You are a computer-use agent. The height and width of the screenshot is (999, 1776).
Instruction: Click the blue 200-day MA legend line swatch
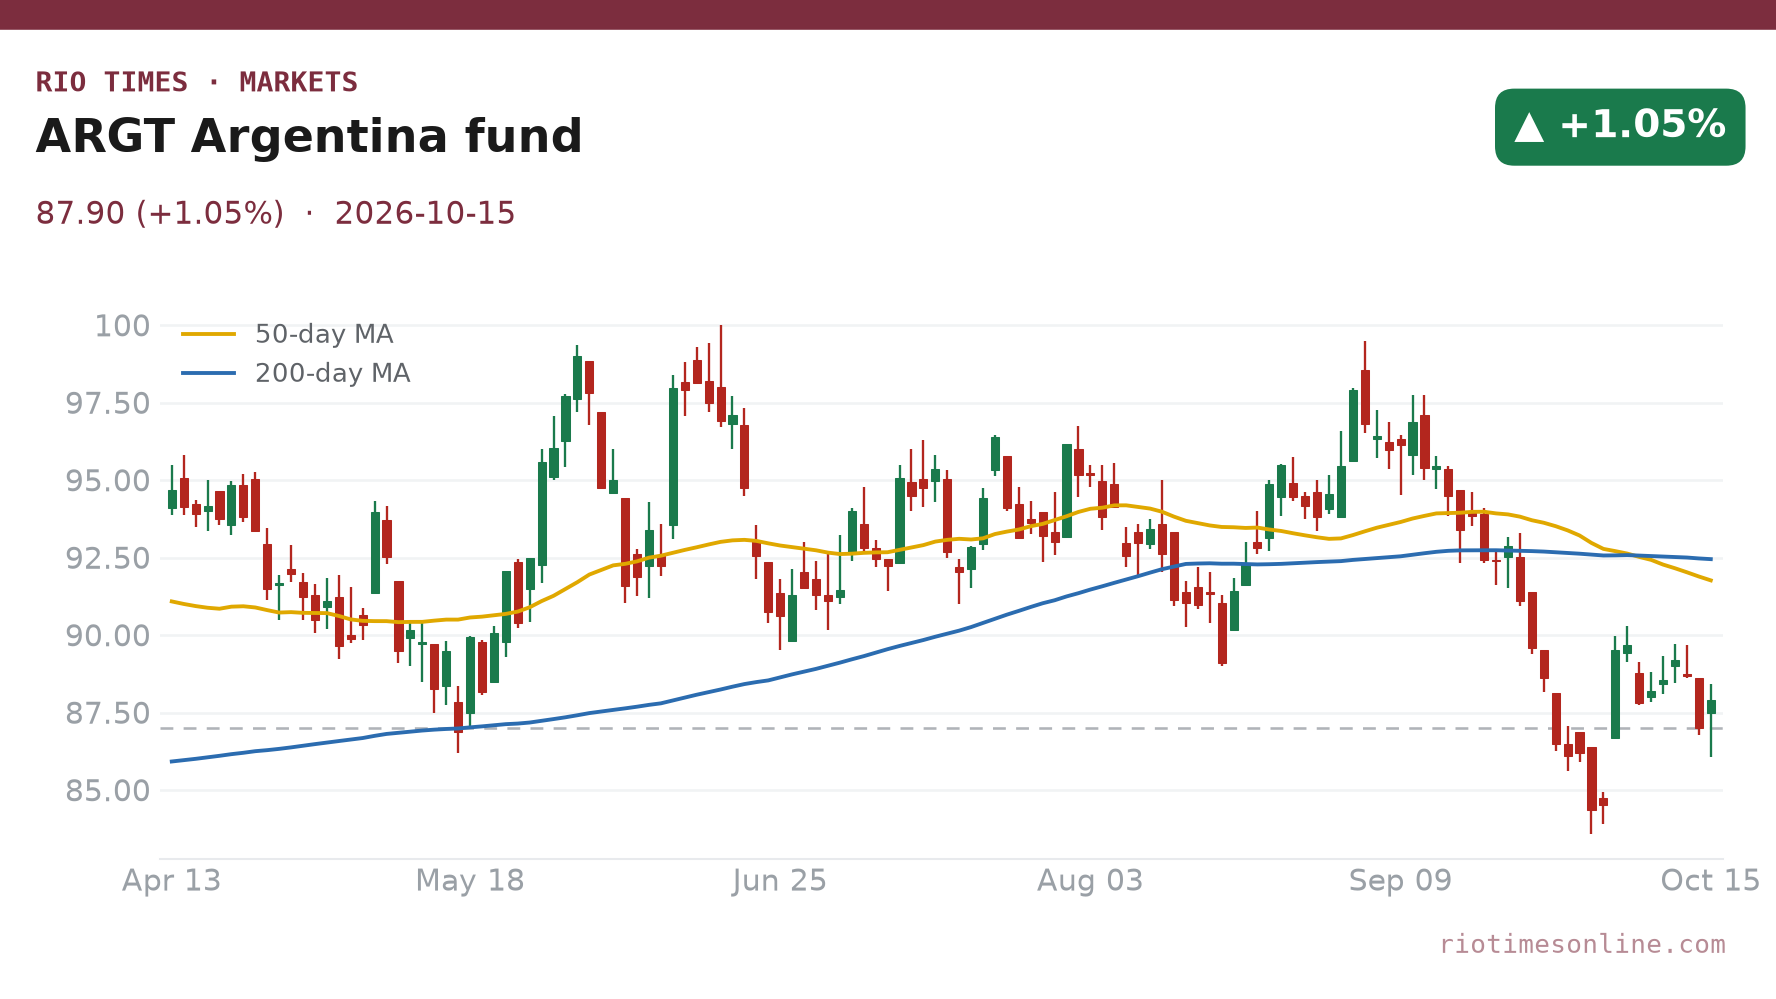point(209,373)
